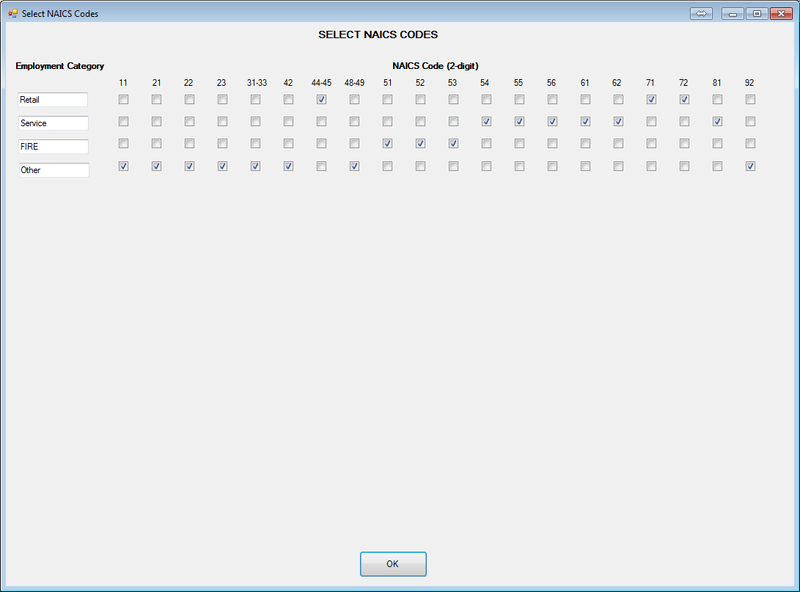Screen dimensions: 800x592
Task: Enable NAICS code 42 for FIRE
Action: pos(289,145)
